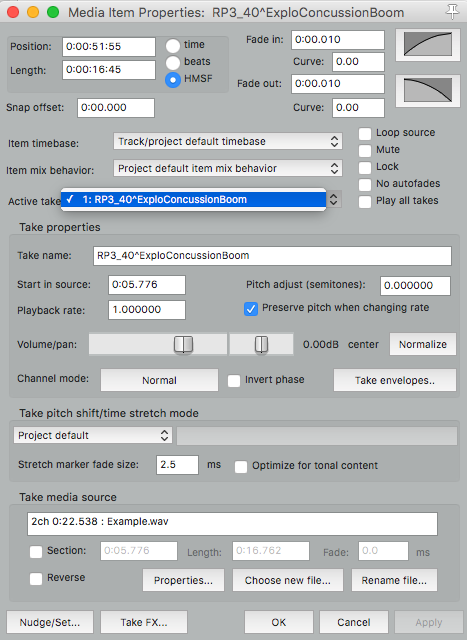Click the Choose new file button
467x640 pixels.
coord(288,580)
